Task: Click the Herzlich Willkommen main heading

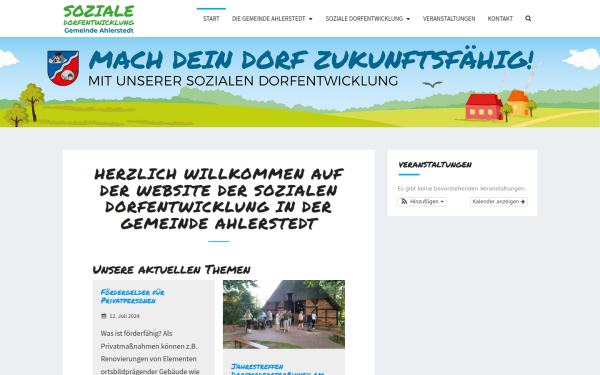Action: tap(218, 199)
